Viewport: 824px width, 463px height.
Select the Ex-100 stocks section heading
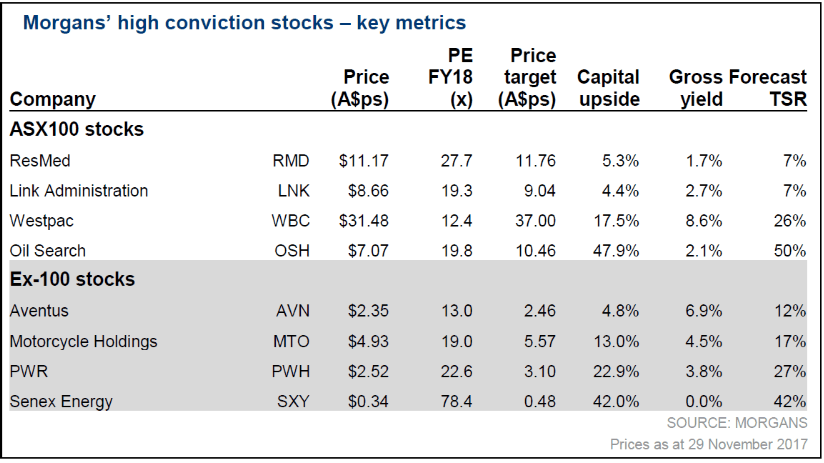[72, 279]
